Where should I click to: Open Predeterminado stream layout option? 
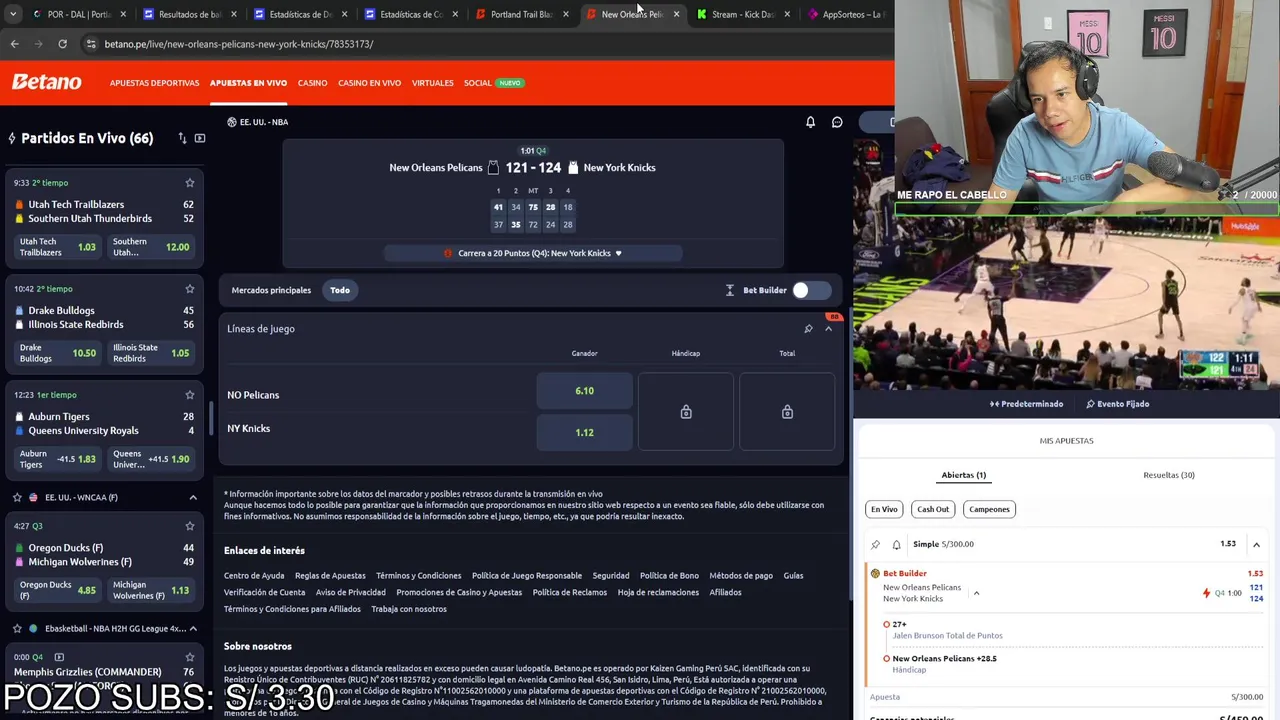(1027, 404)
